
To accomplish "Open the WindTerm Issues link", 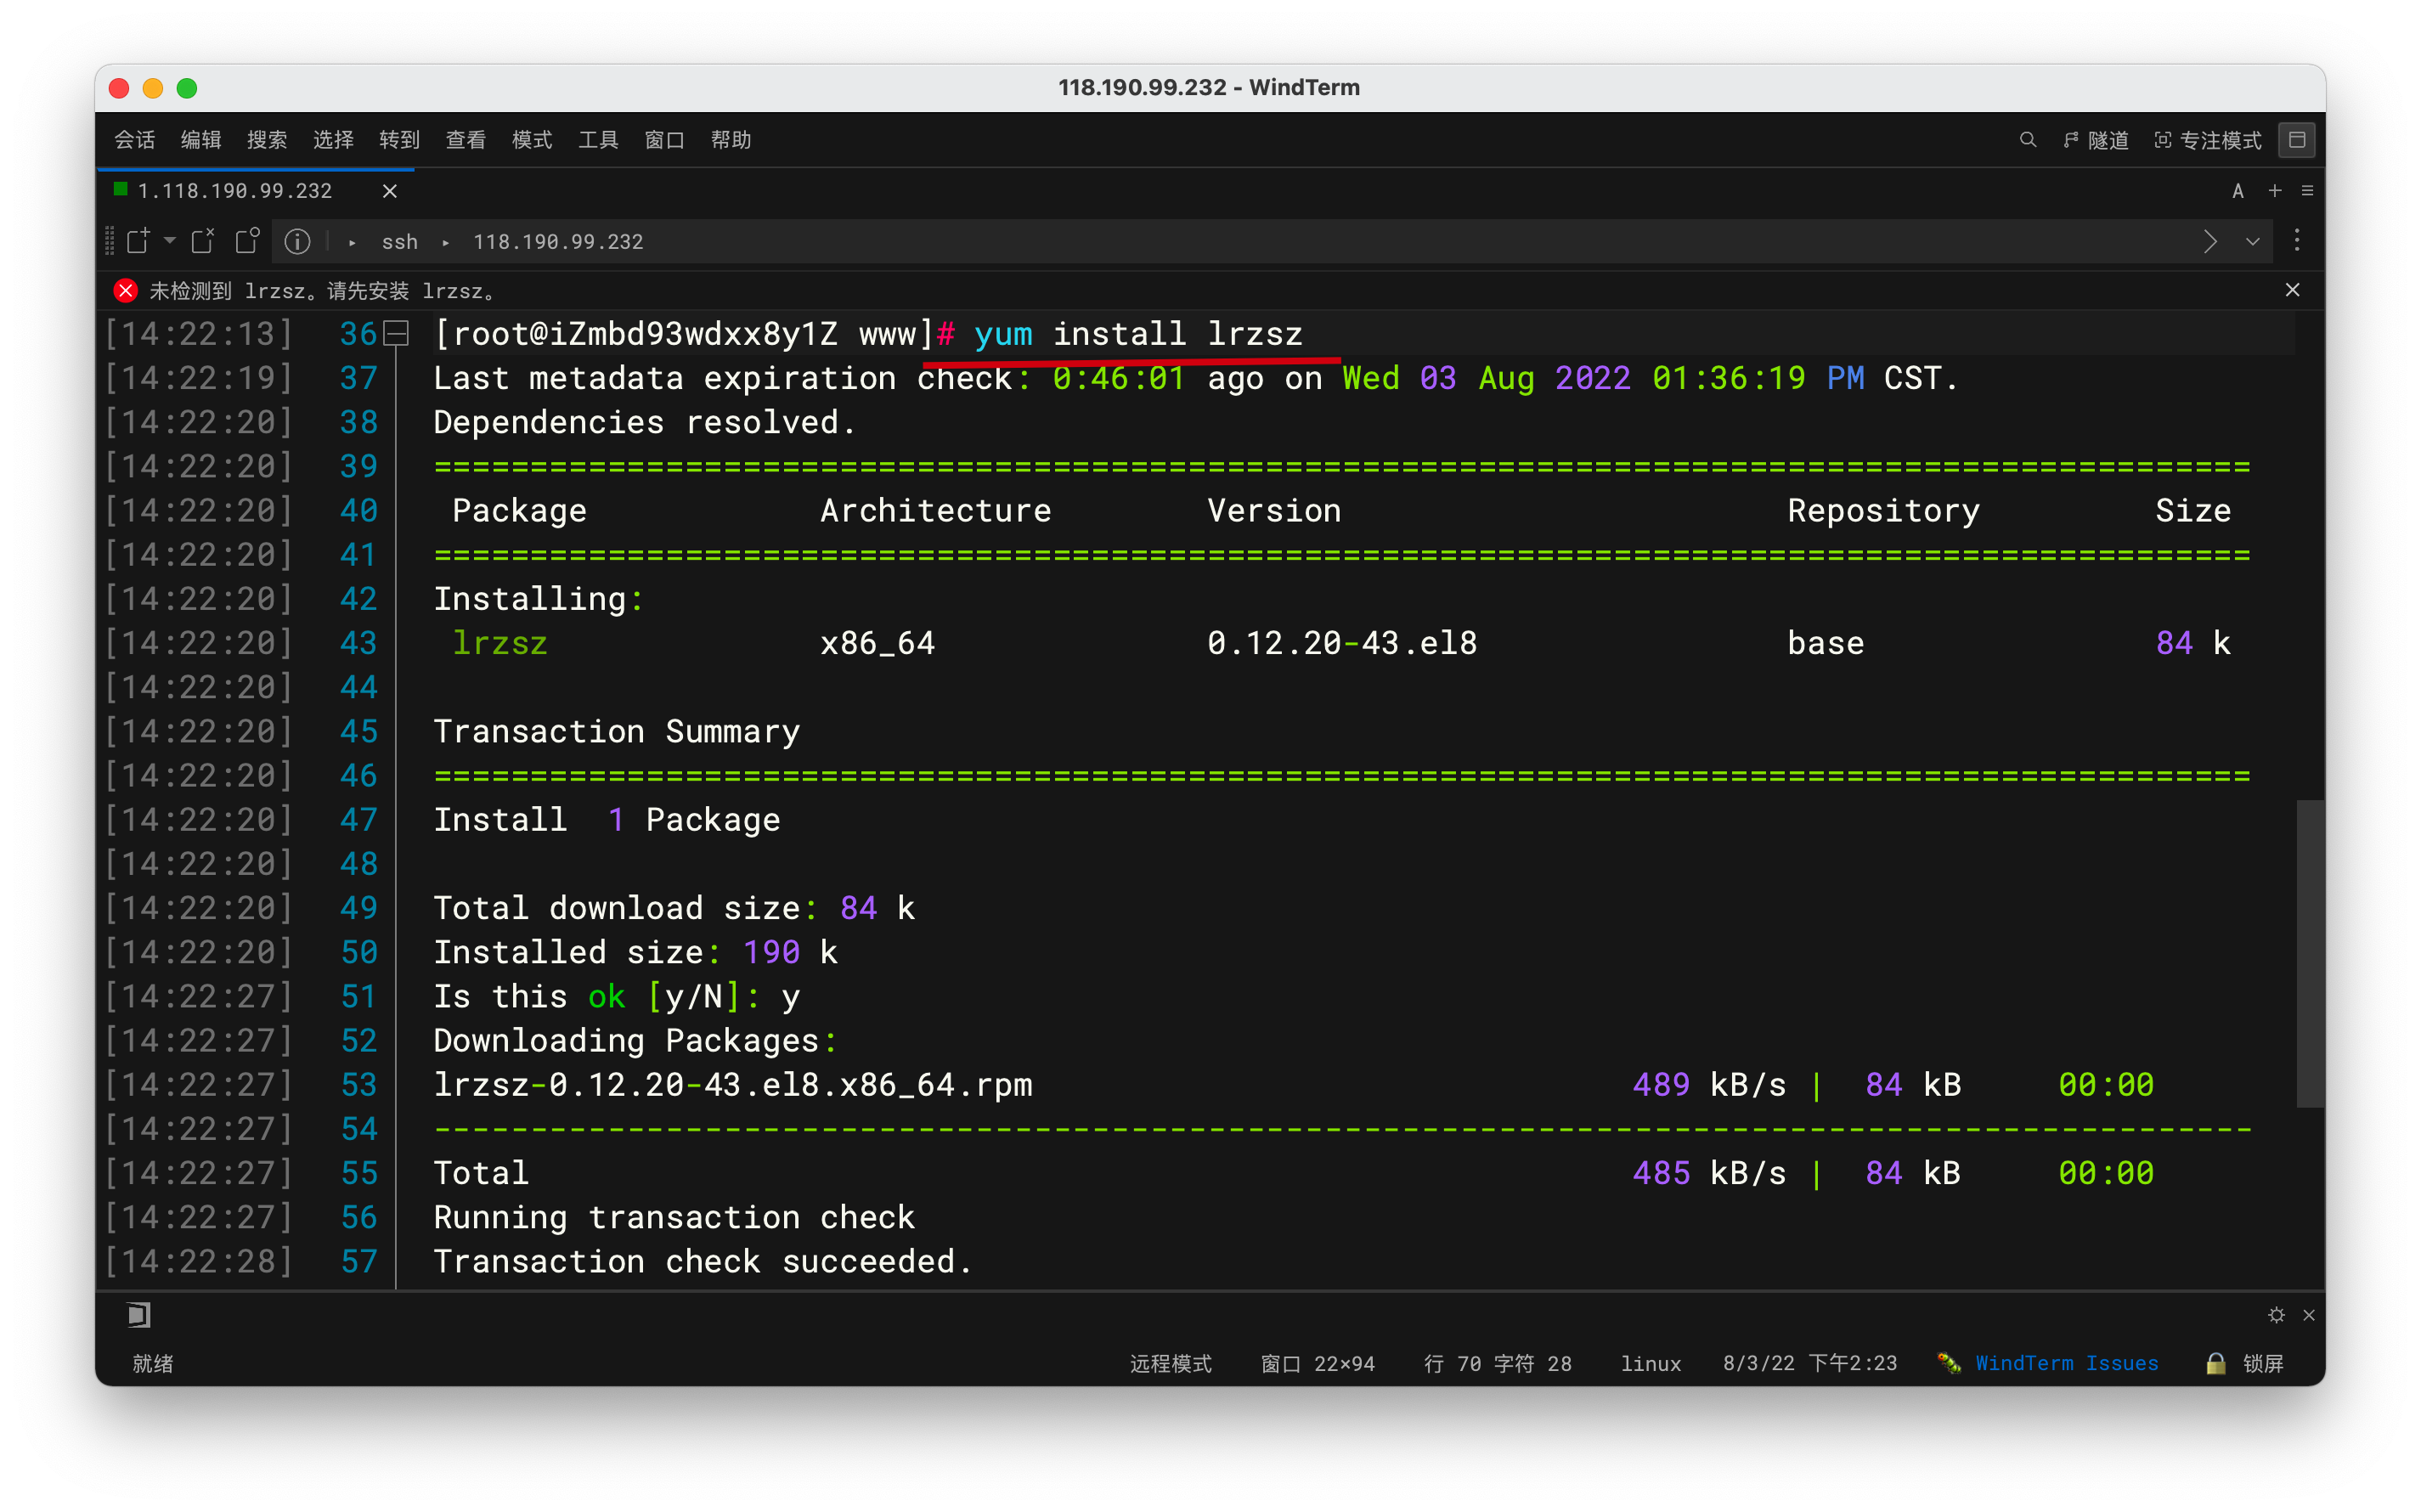I will pyautogui.click(x=2066, y=1363).
